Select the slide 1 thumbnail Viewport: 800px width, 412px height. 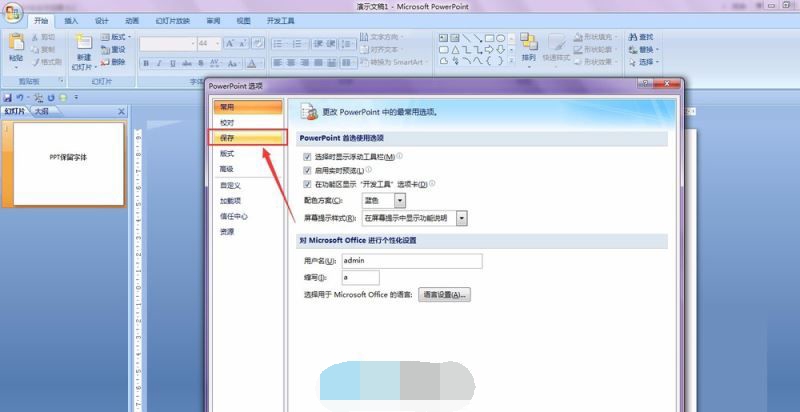(69, 157)
